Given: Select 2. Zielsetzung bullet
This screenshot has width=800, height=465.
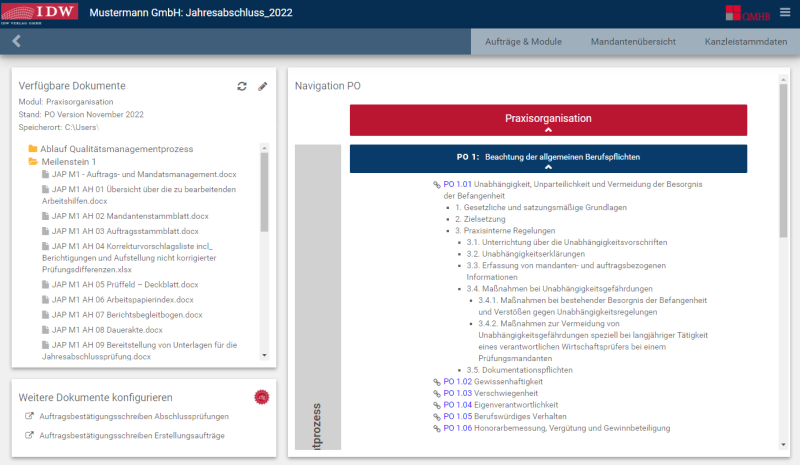Looking at the screenshot, I should (x=480, y=219).
